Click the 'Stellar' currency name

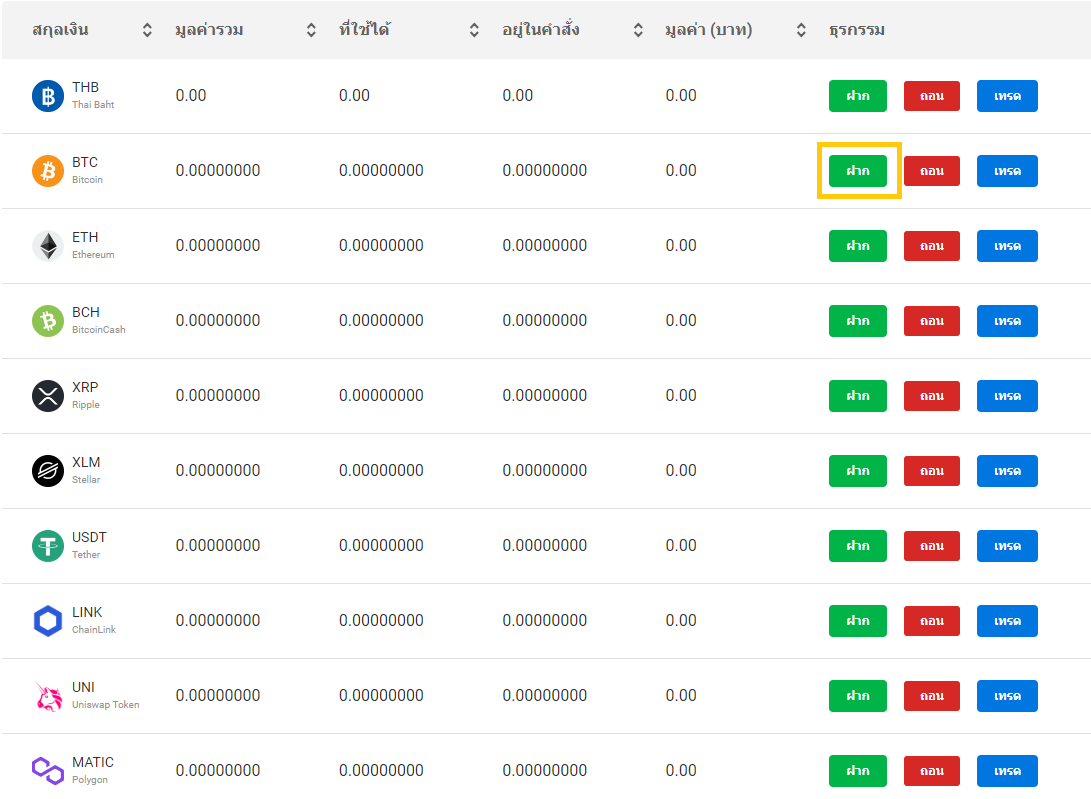click(x=86, y=480)
